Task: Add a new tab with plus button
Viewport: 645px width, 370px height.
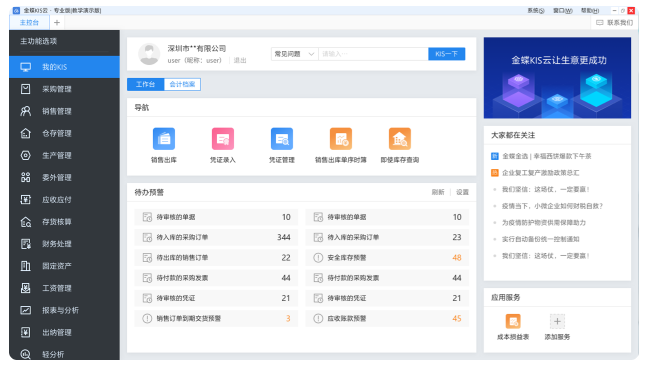Action: [57, 23]
